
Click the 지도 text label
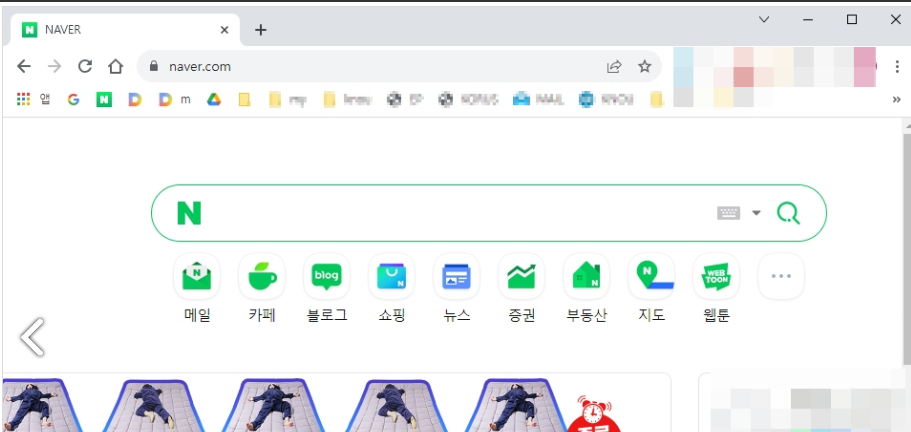[651, 315]
